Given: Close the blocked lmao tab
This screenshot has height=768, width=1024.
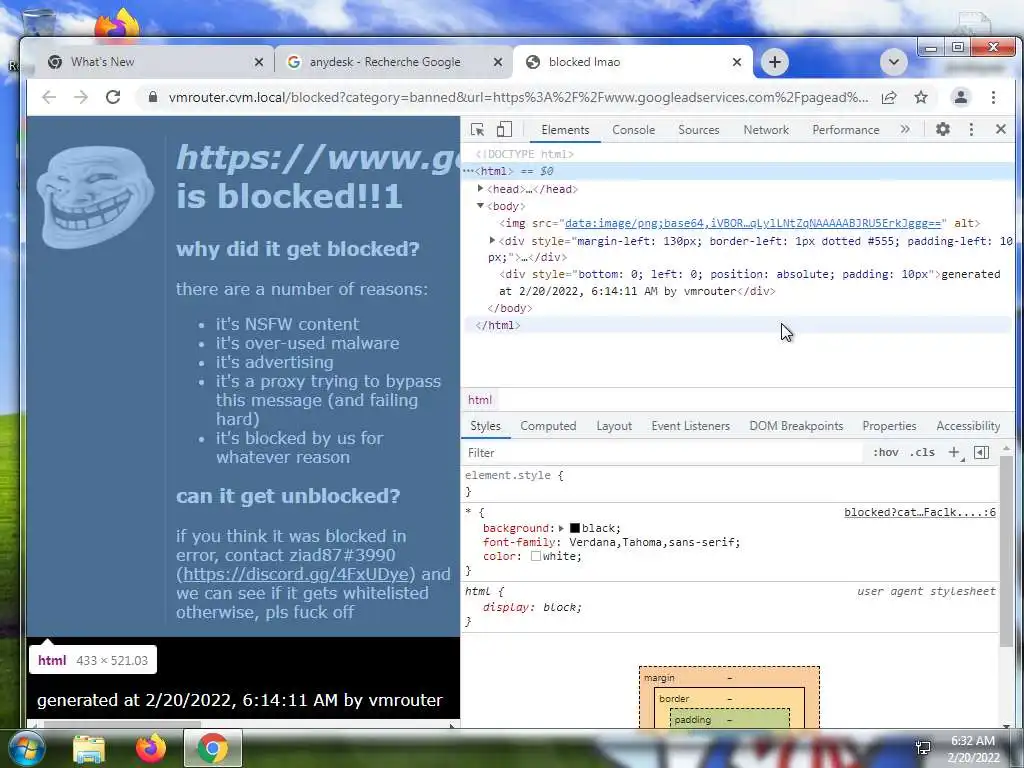Looking at the screenshot, I should click(x=737, y=62).
